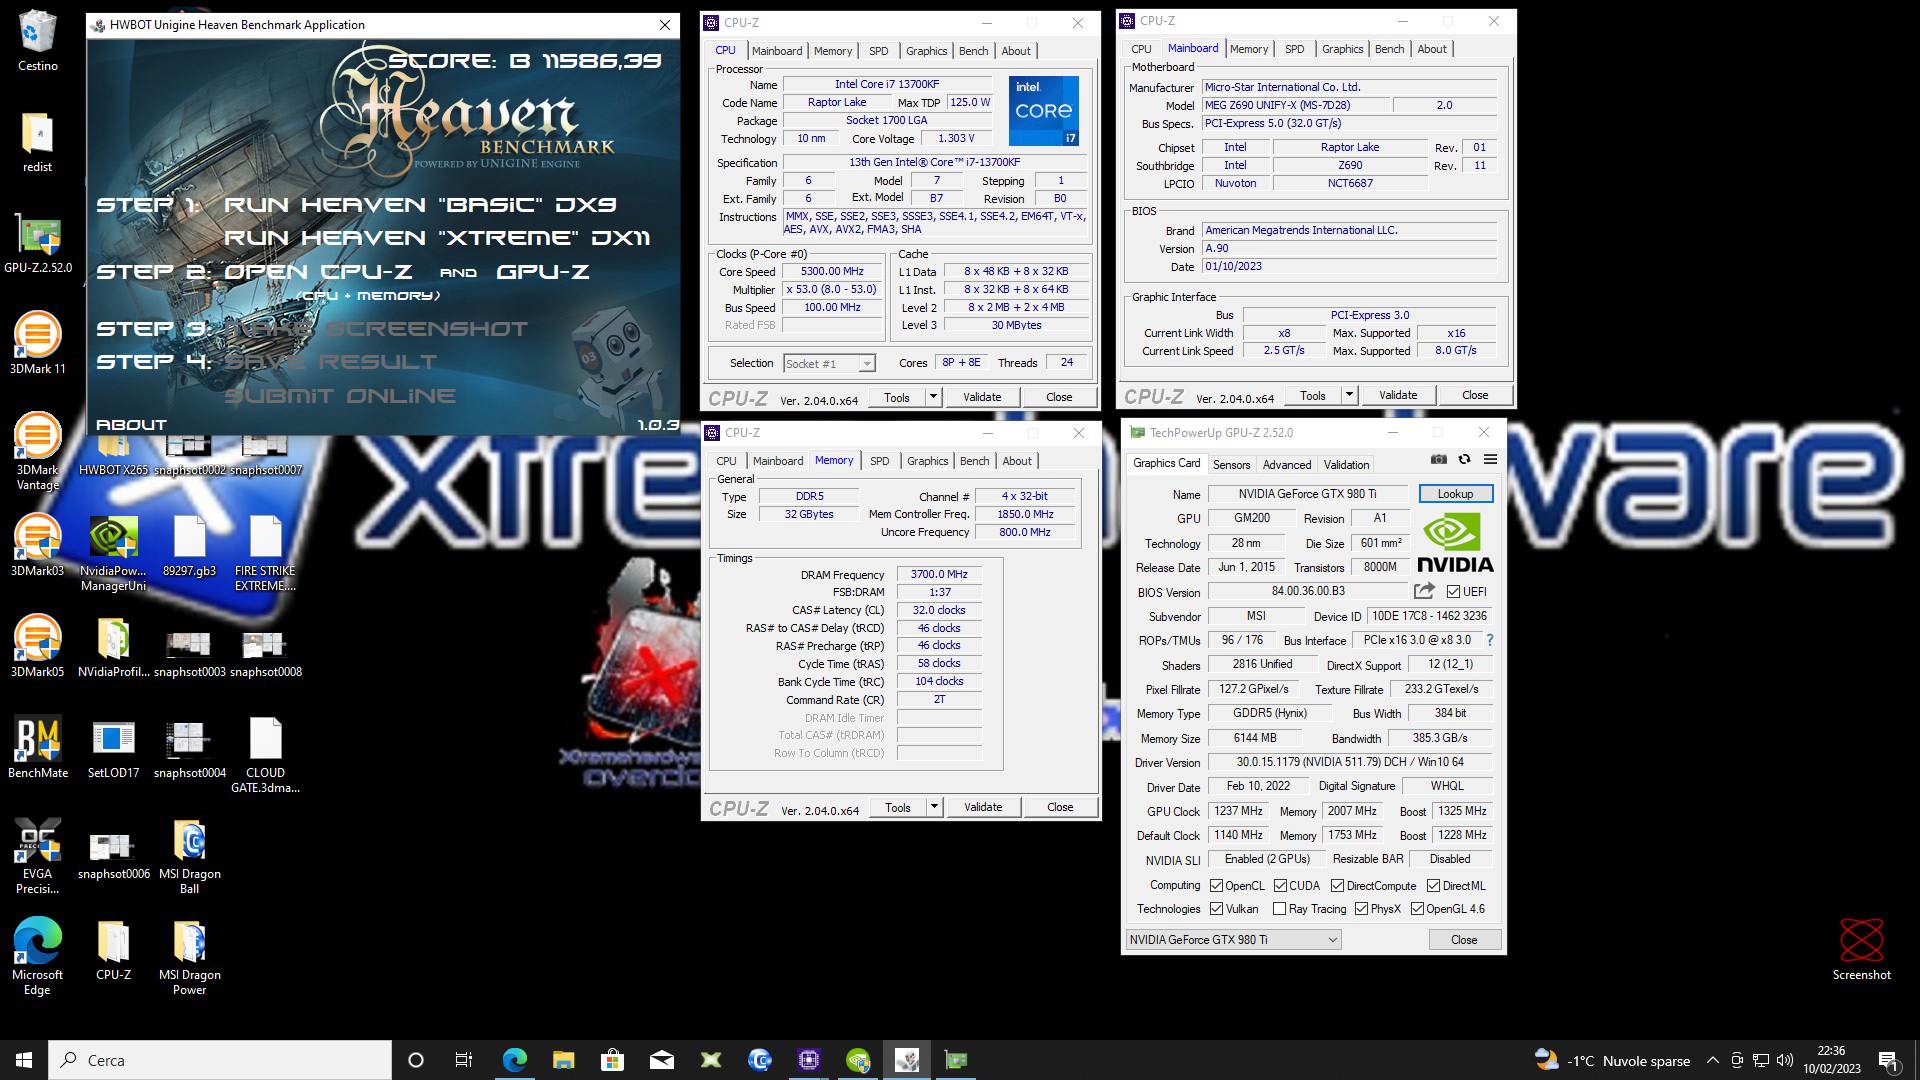
Task: Click the taskbar Cerca search field
Action: (x=220, y=1060)
